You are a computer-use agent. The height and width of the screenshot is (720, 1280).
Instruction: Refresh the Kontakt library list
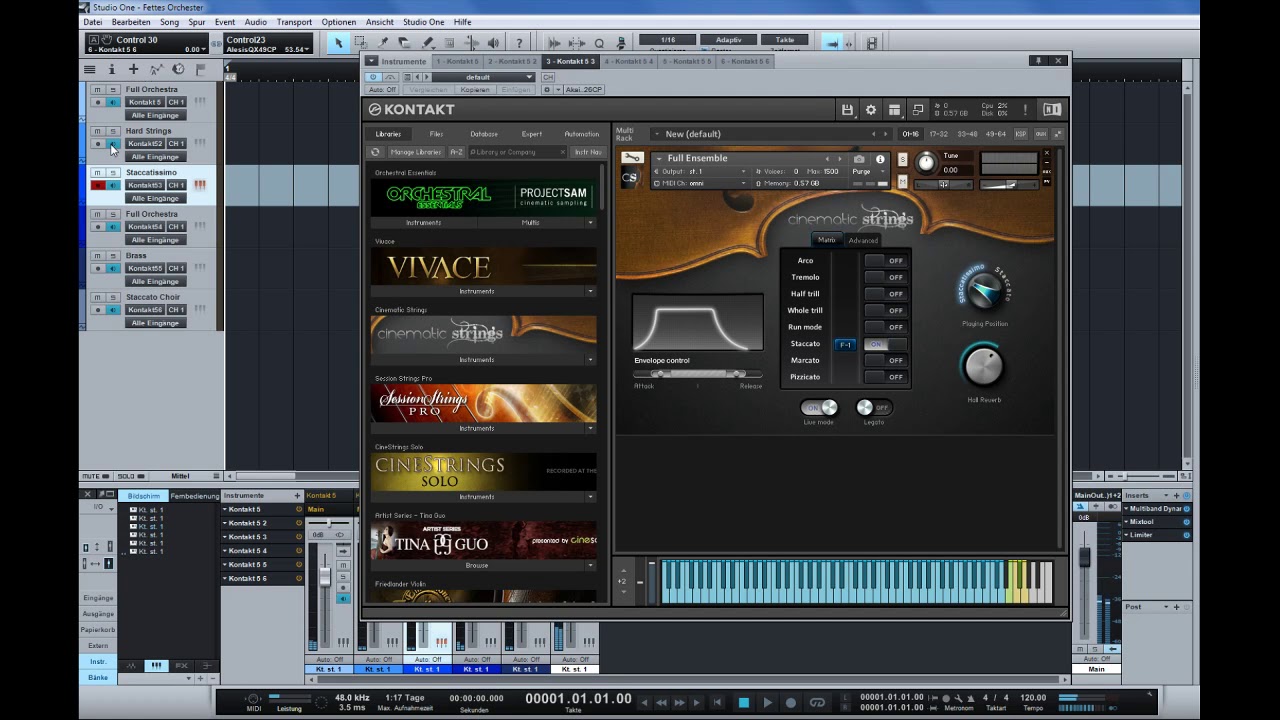375,152
